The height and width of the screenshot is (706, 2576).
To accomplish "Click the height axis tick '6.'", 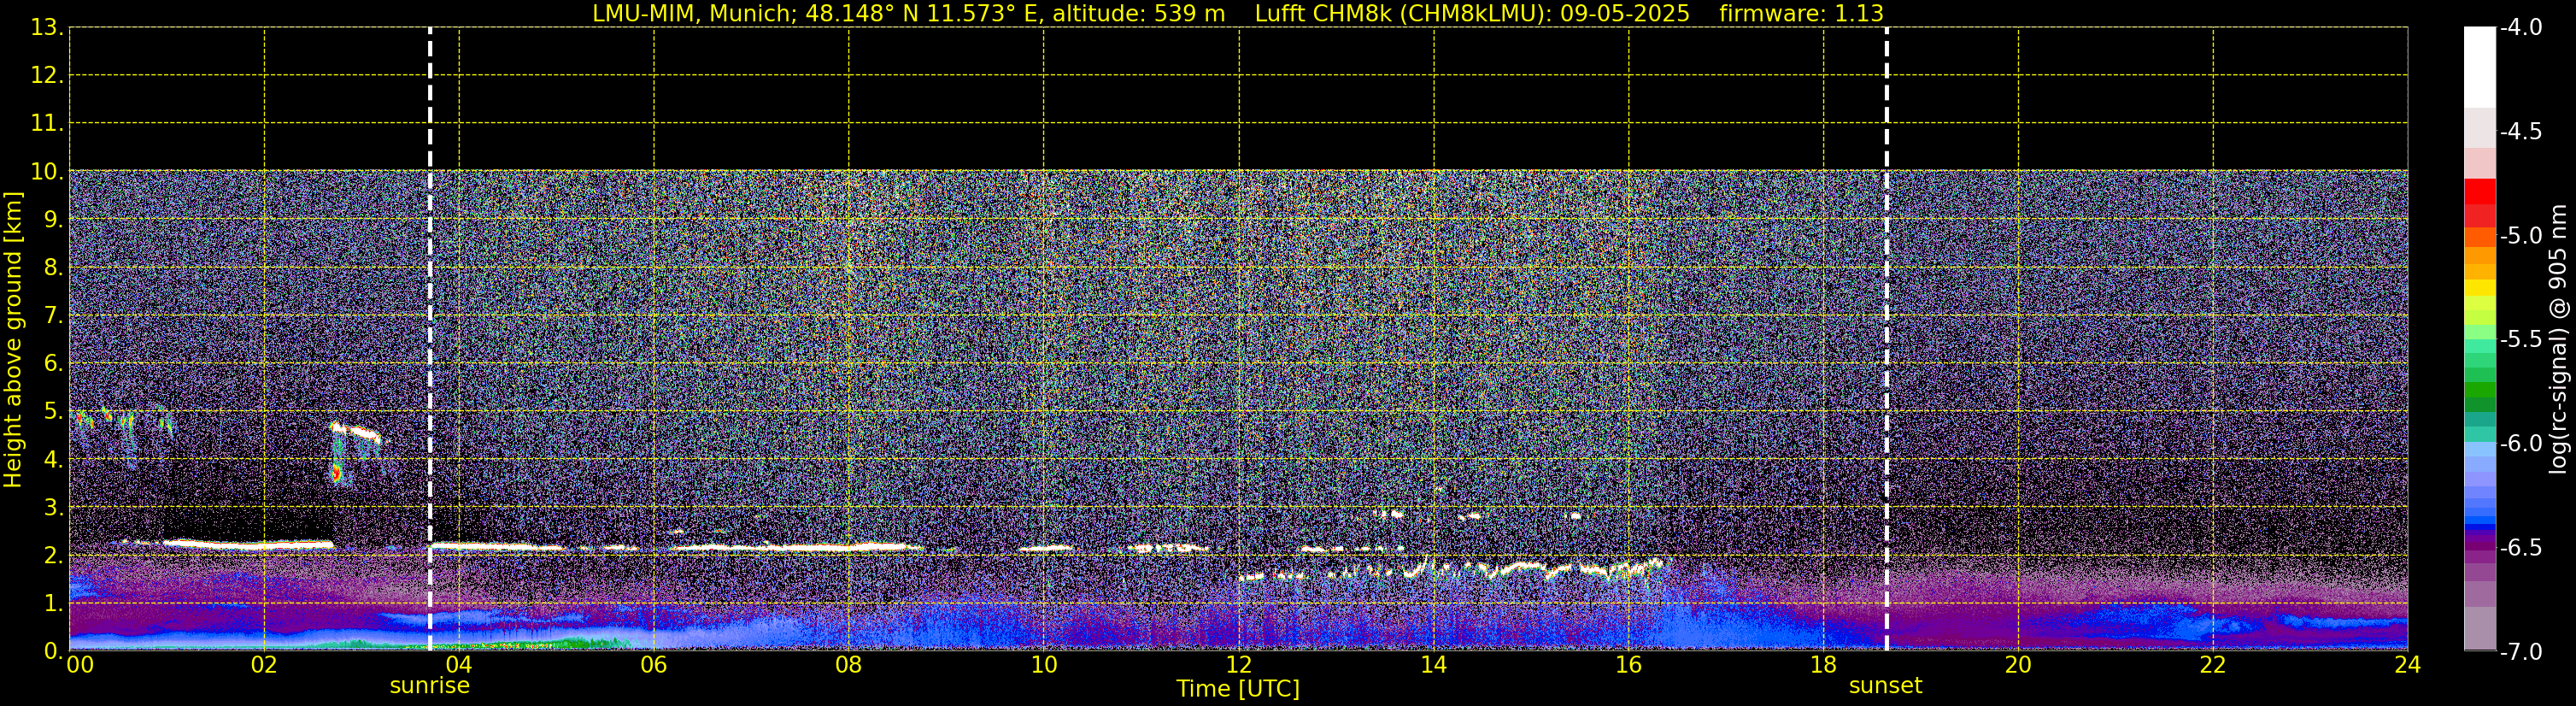I will click(x=53, y=364).
